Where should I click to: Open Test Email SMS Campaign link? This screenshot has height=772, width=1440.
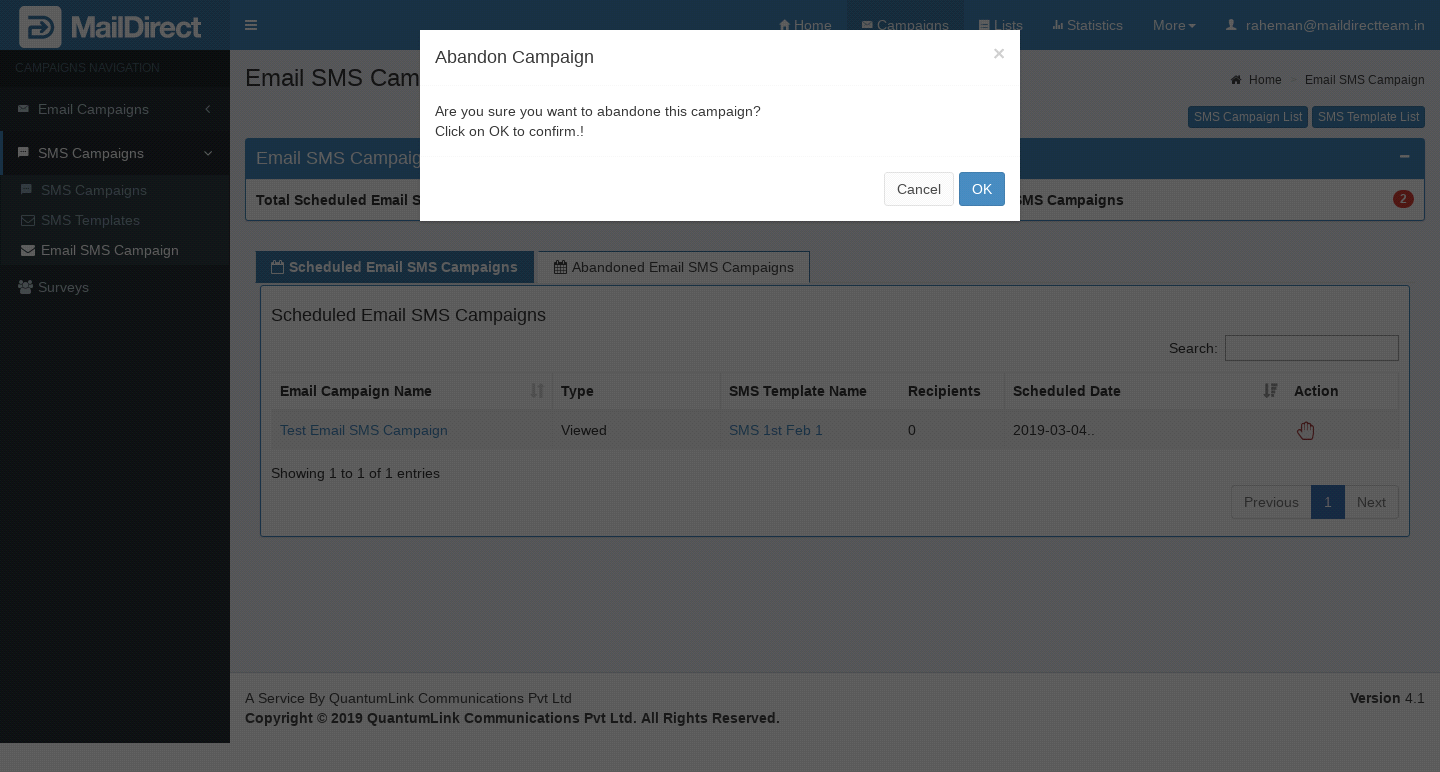[x=364, y=430]
